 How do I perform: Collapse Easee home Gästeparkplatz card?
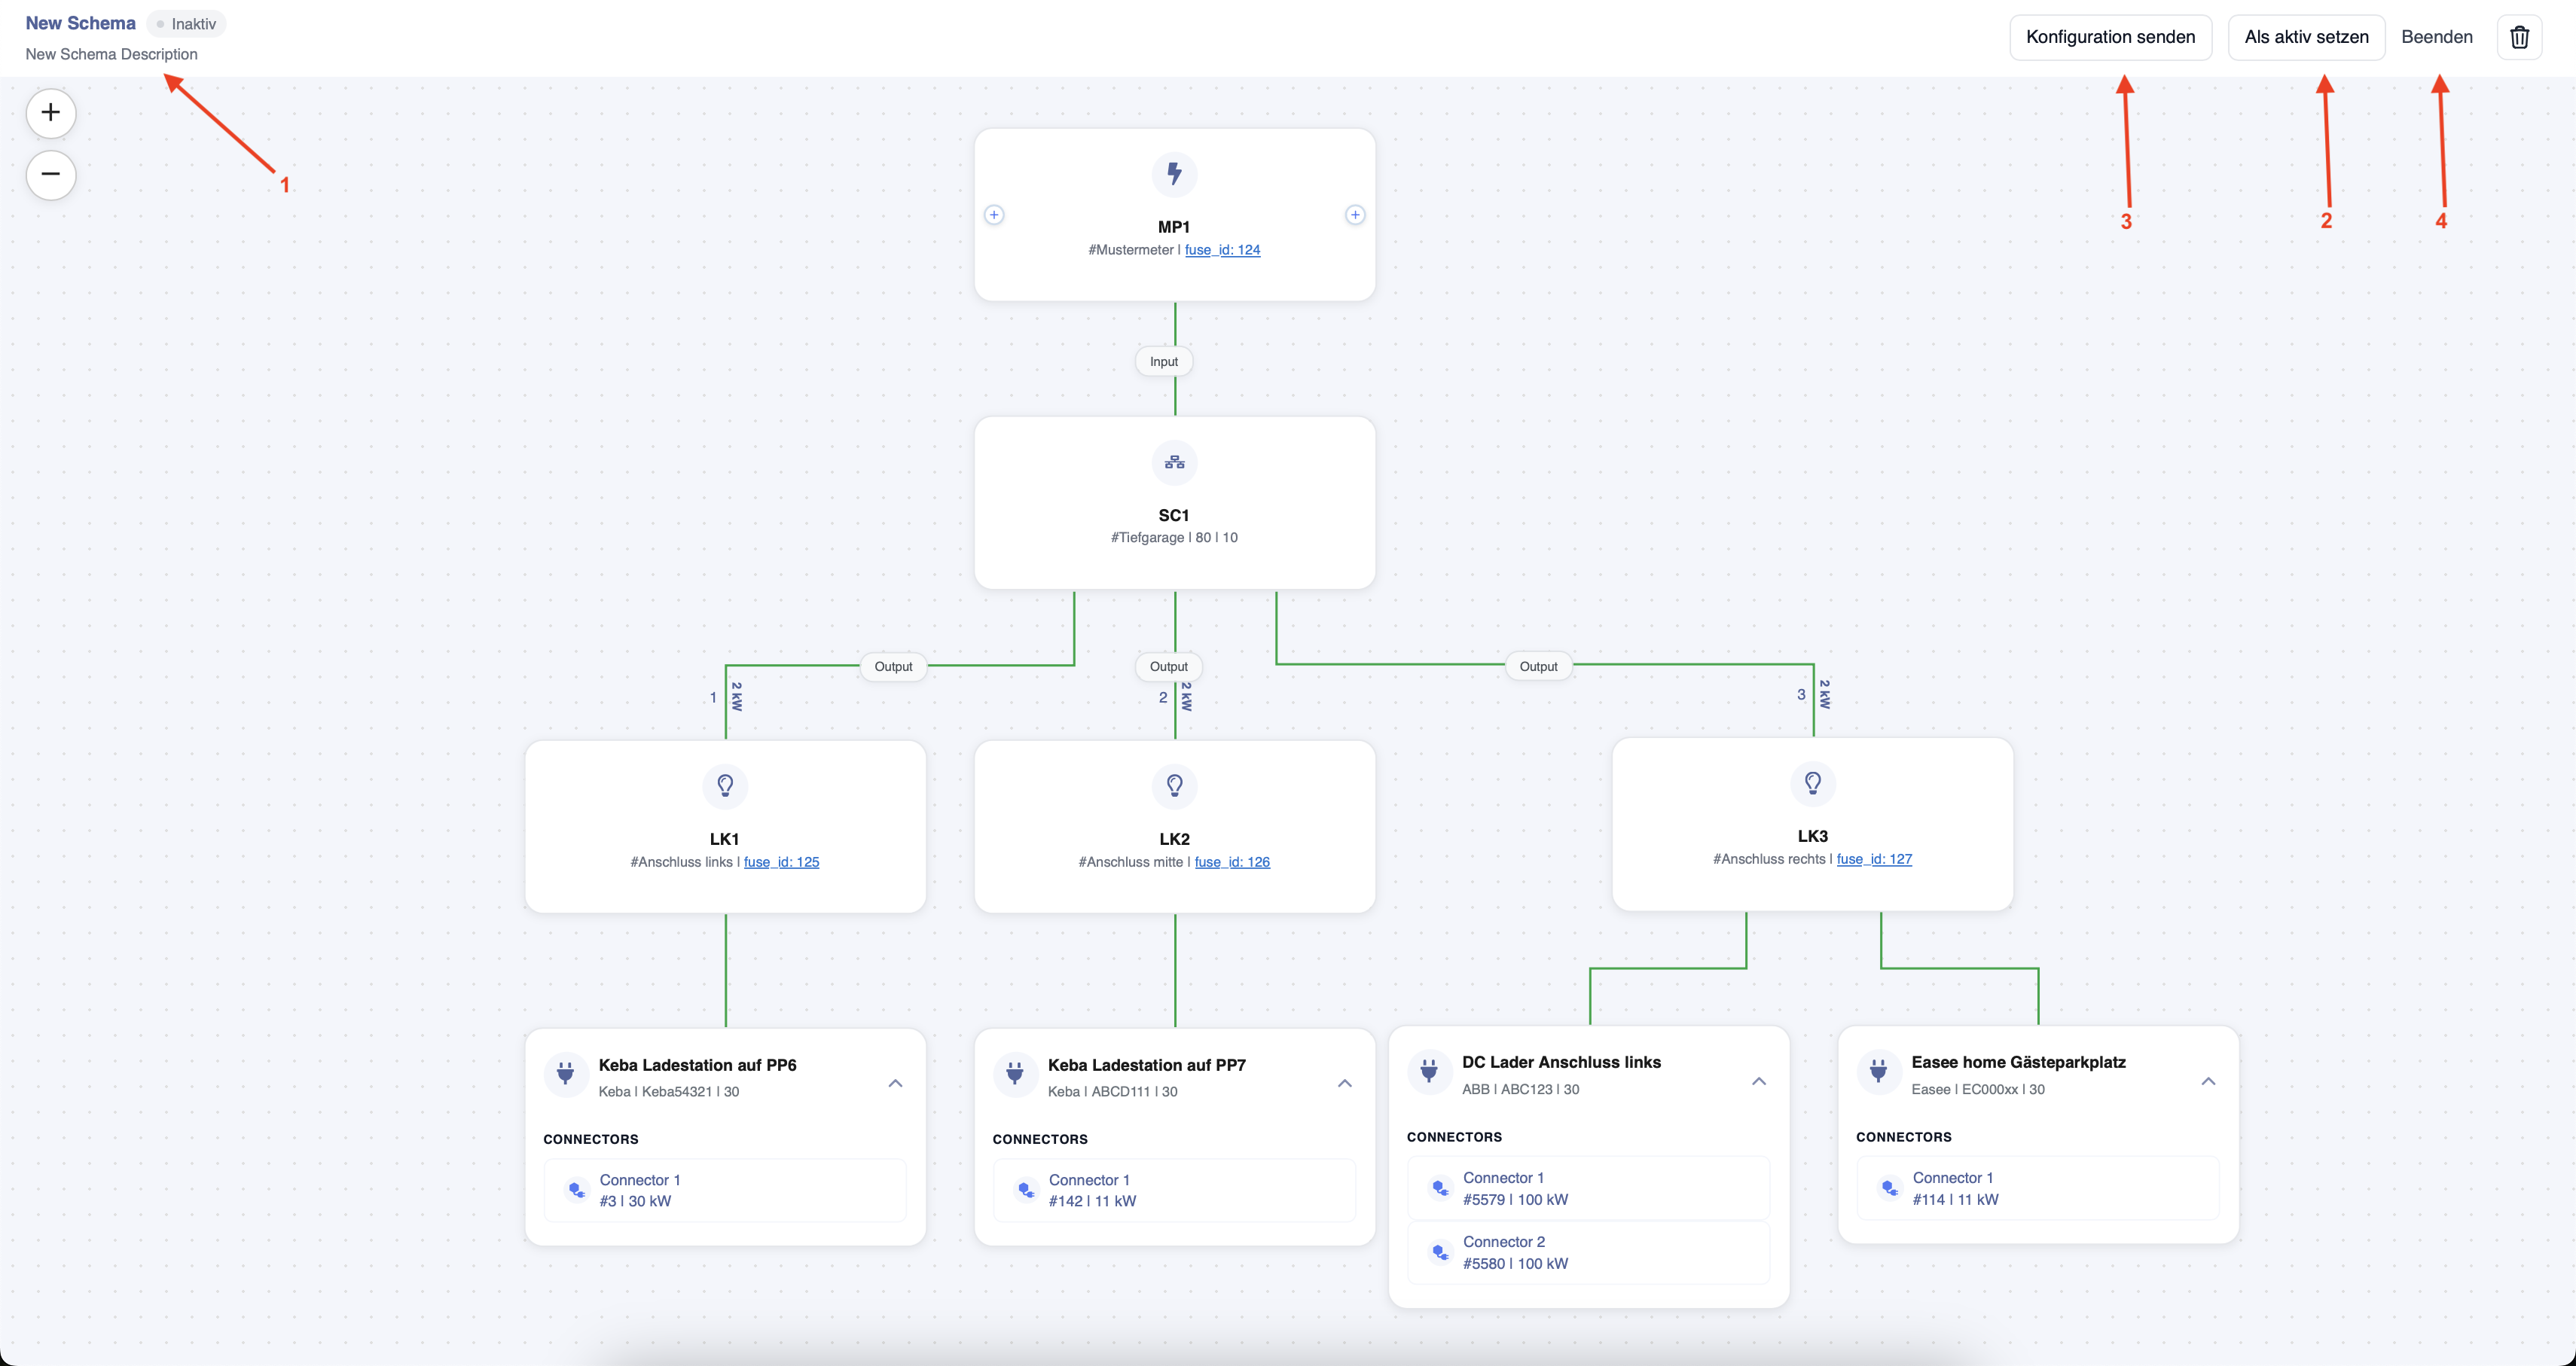(x=2208, y=1081)
